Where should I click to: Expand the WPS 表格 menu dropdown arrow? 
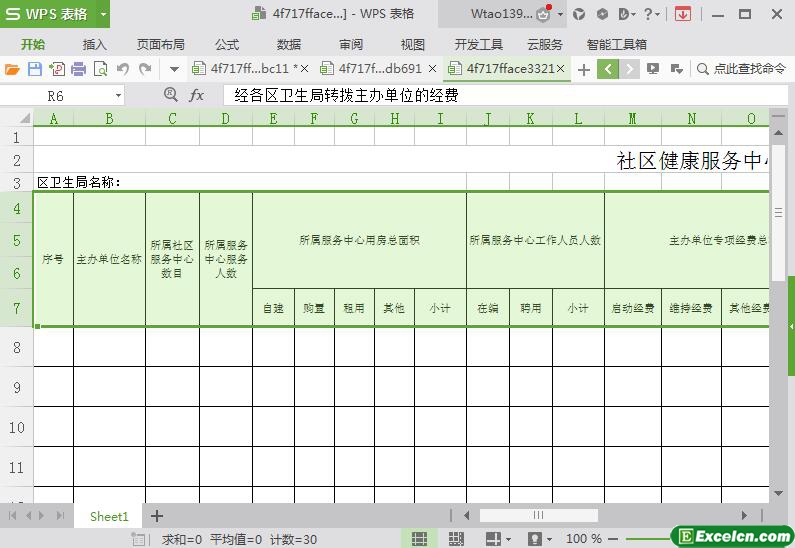coord(103,14)
